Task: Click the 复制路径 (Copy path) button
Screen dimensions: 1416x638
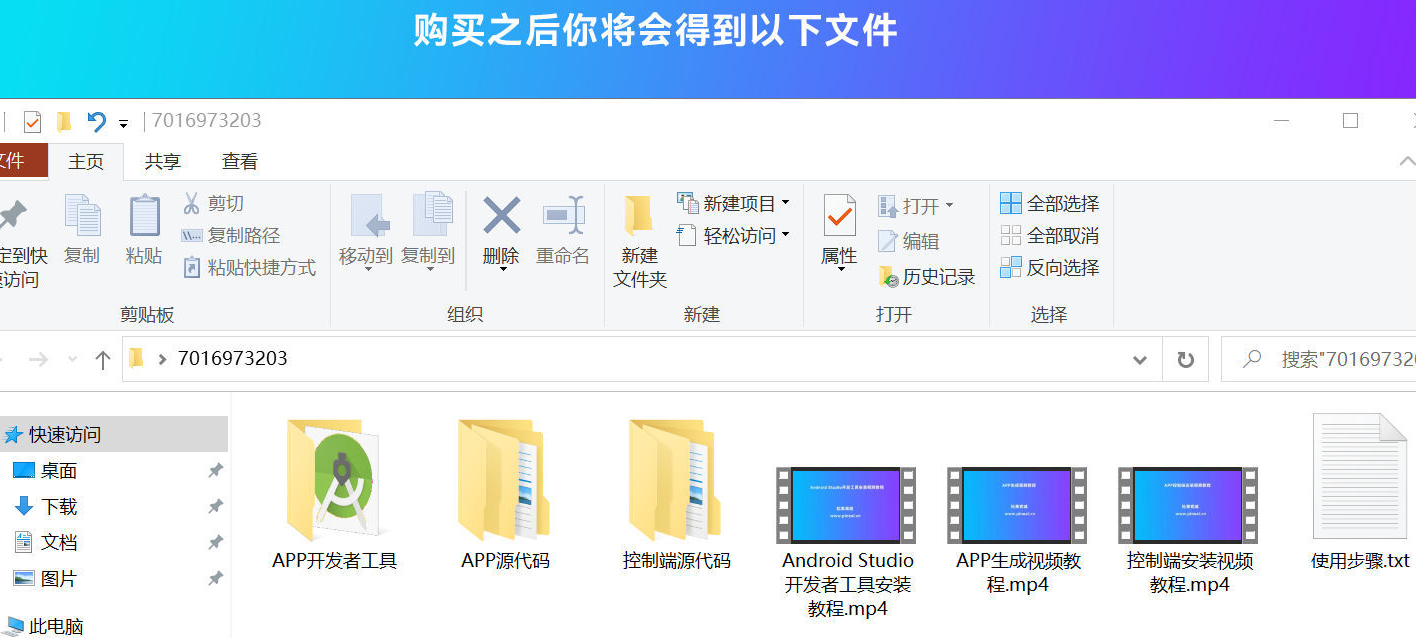Action: tap(232, 235)
